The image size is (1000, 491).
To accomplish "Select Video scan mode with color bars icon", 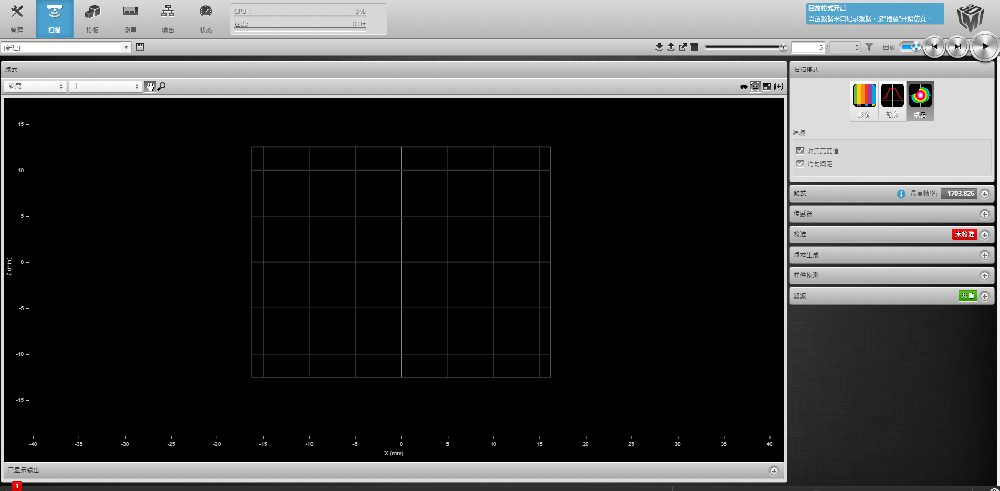I will pos(864,101).
